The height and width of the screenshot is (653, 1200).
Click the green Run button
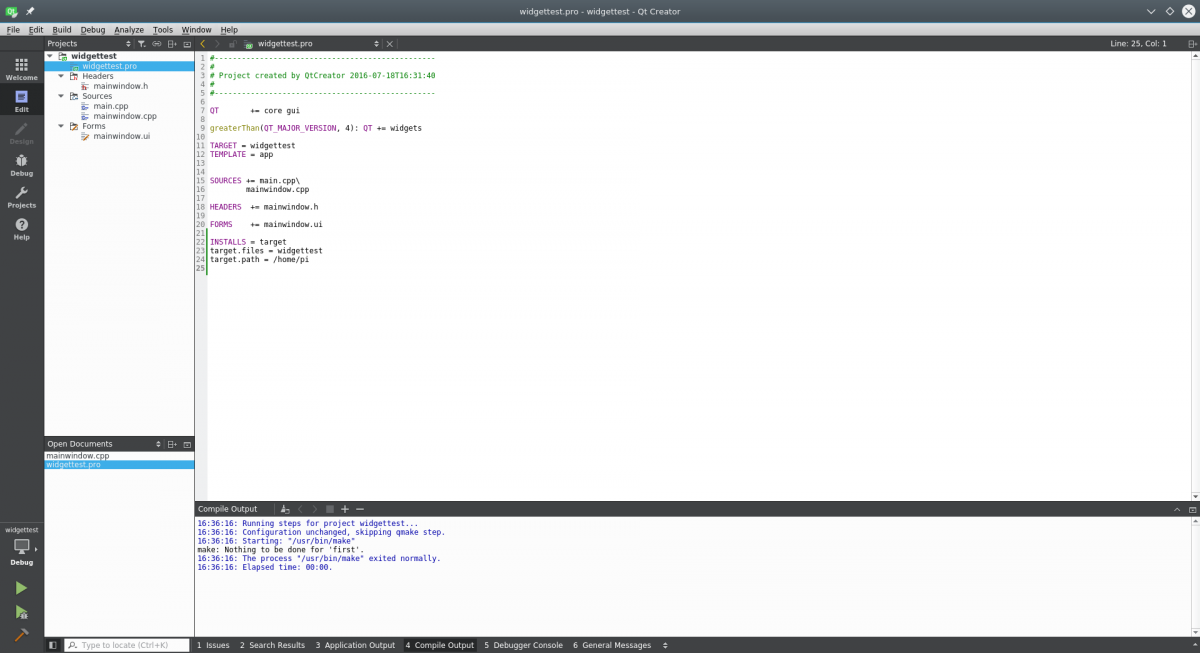pyautogui.click(x=21, y=588)
